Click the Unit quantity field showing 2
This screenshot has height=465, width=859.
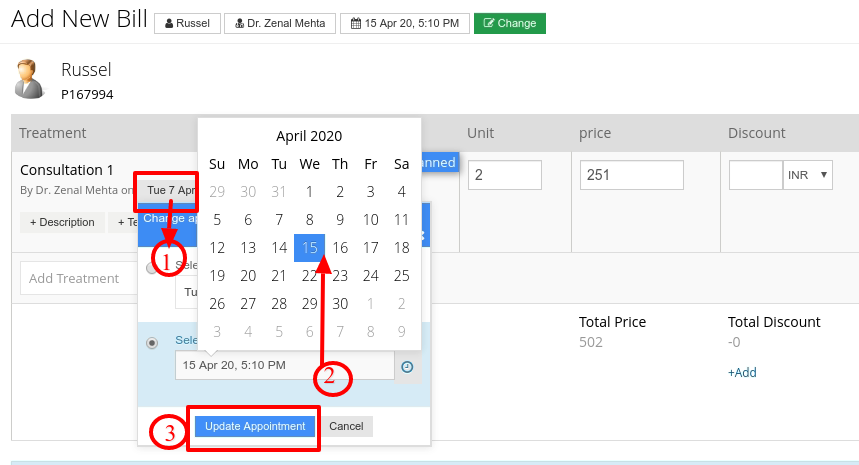(505, 175)
